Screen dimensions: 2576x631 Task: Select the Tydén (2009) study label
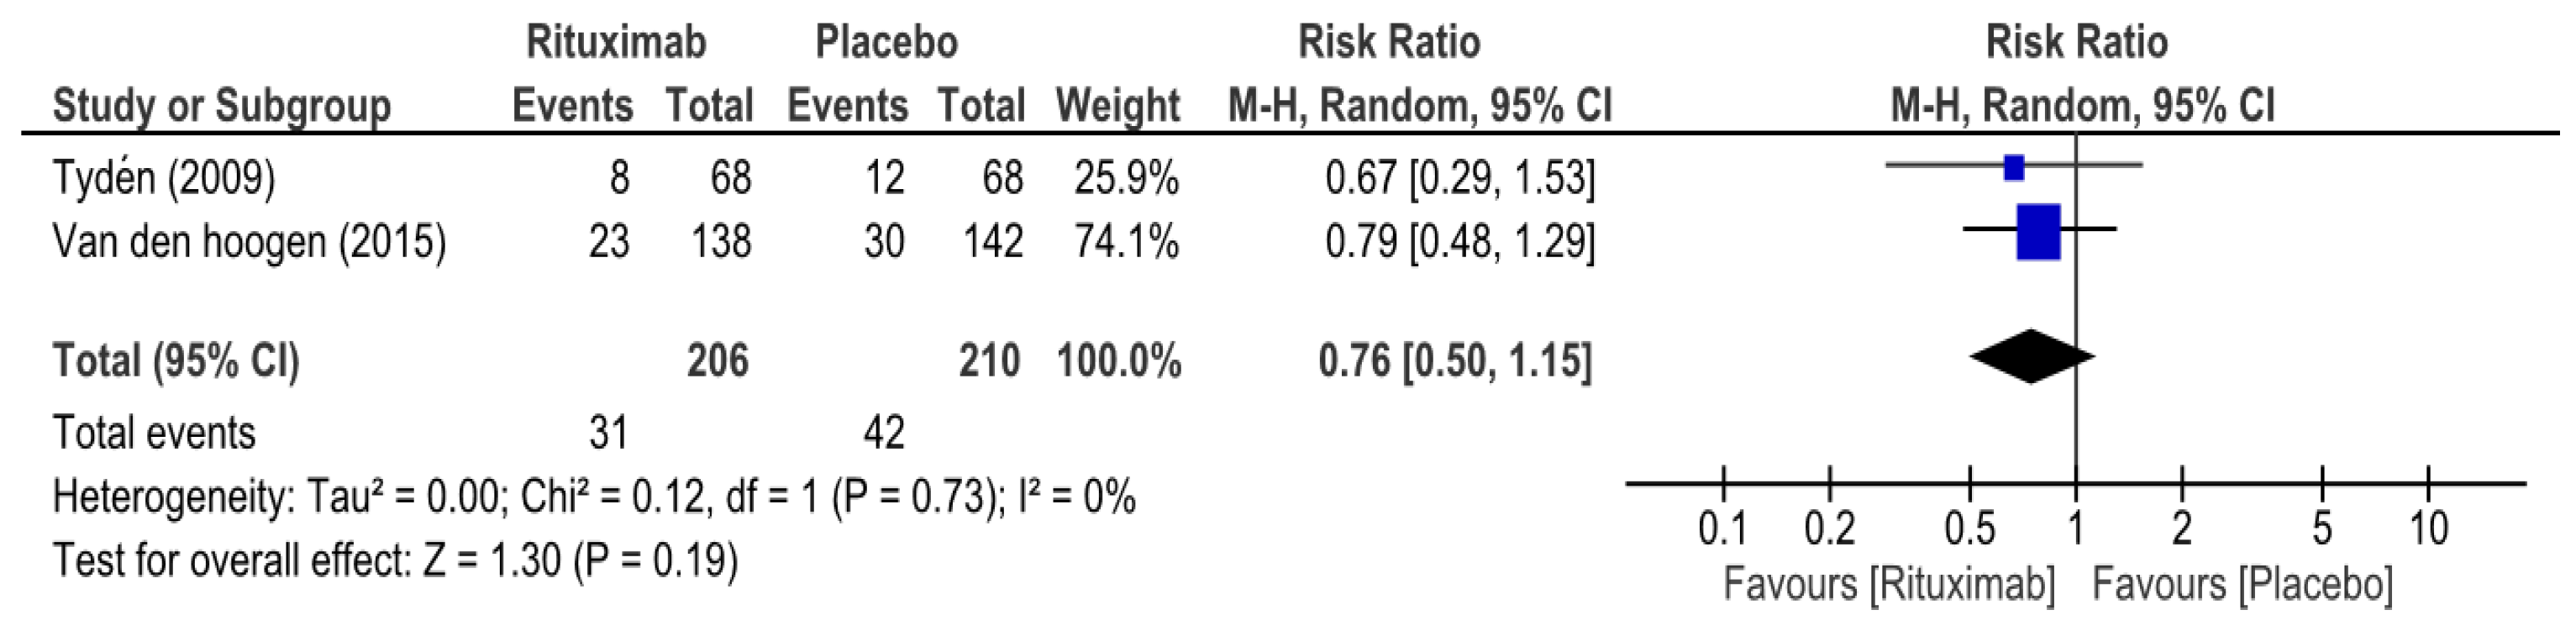pyautogui.click(x=164, y=179)
